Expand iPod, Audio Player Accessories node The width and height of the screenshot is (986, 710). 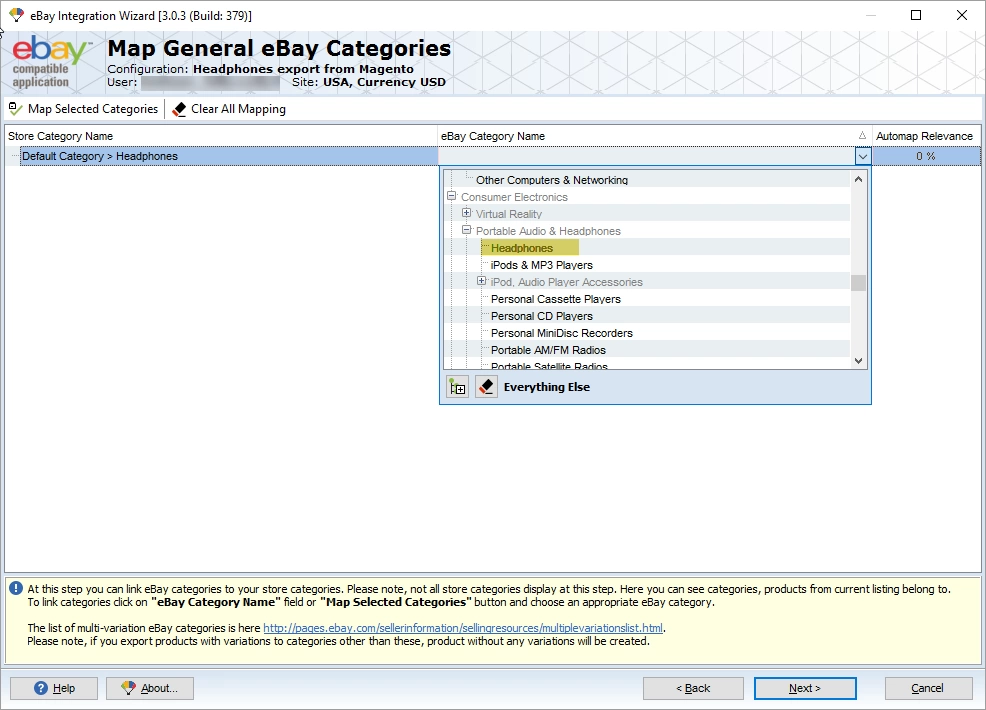[x=482, y=281]
